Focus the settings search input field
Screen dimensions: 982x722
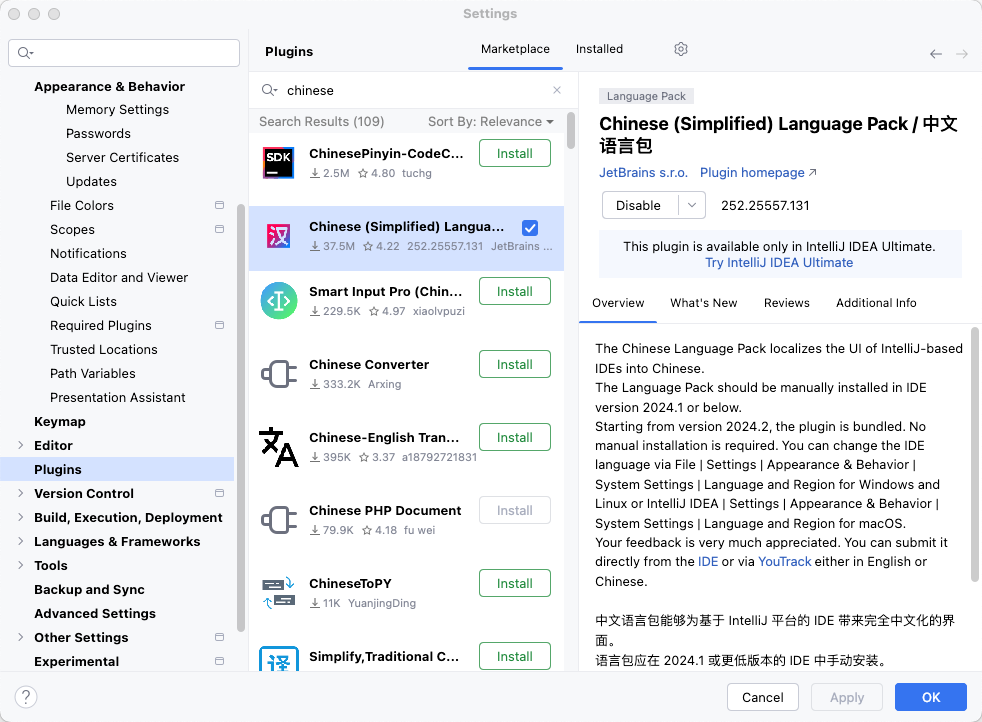pyautogui.click(x=124, y=53)
